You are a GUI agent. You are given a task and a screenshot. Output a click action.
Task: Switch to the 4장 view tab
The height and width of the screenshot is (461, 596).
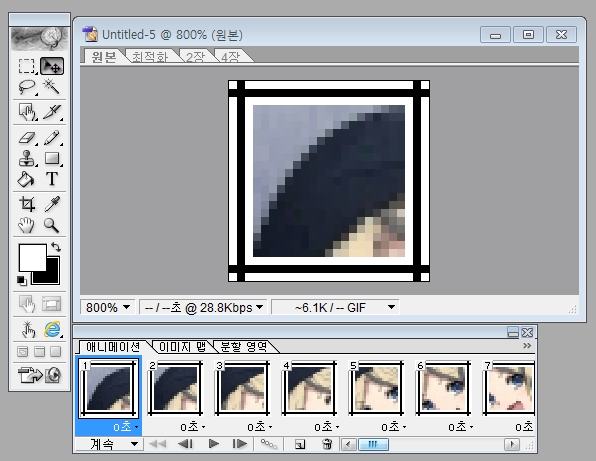(231, 57)
